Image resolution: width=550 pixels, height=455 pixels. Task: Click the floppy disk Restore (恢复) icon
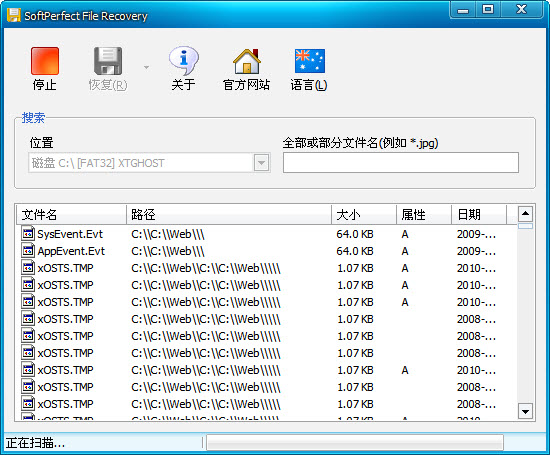click(x=108, y=61)
